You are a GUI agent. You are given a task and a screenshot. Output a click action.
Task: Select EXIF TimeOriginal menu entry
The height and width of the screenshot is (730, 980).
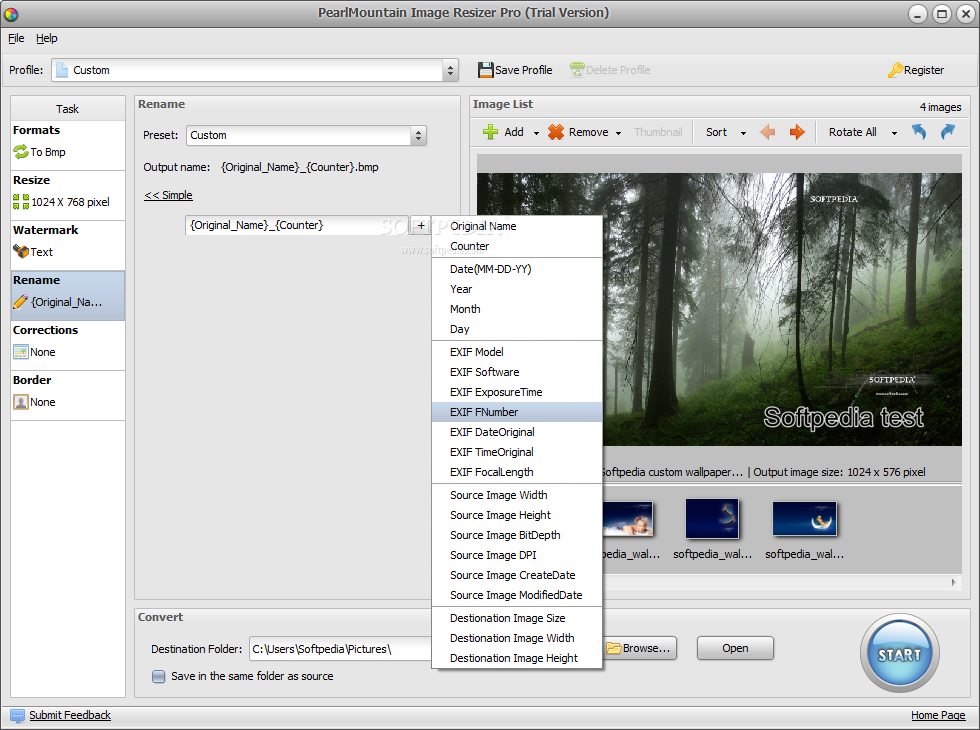(x=517, y=452)
